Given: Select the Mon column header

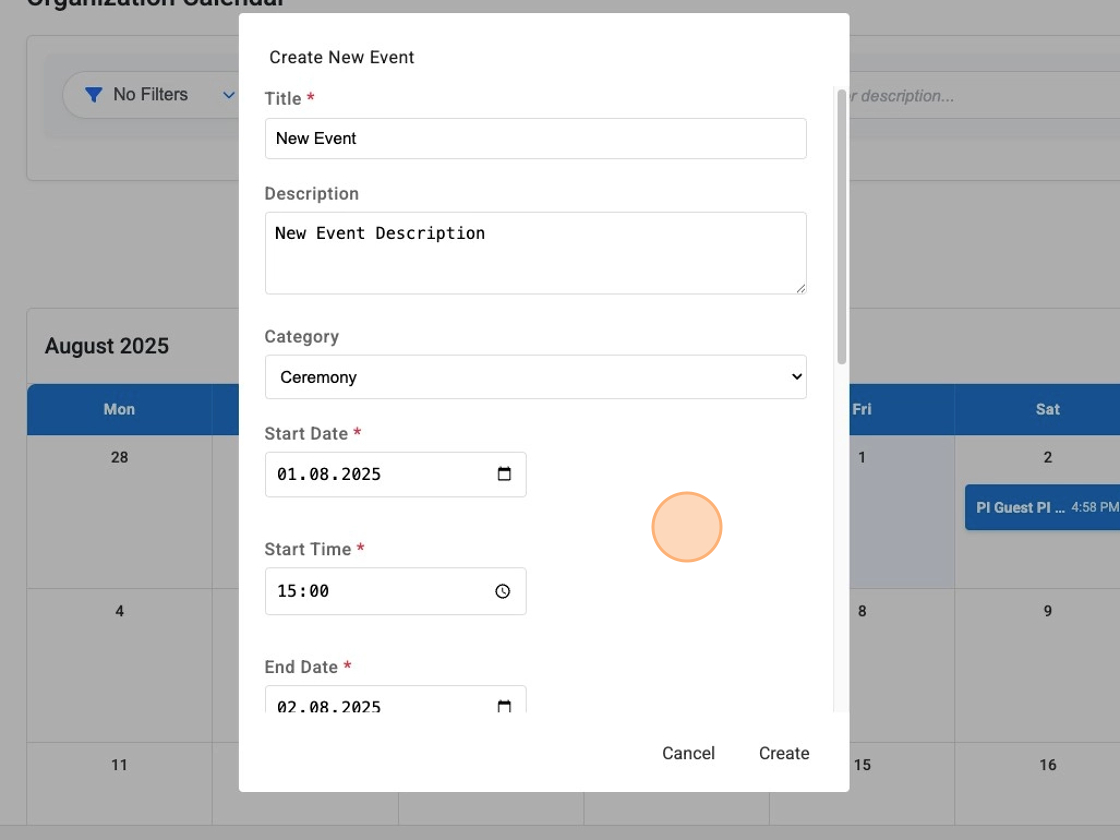Looking at the screenshot, I should tap(119, 409).
